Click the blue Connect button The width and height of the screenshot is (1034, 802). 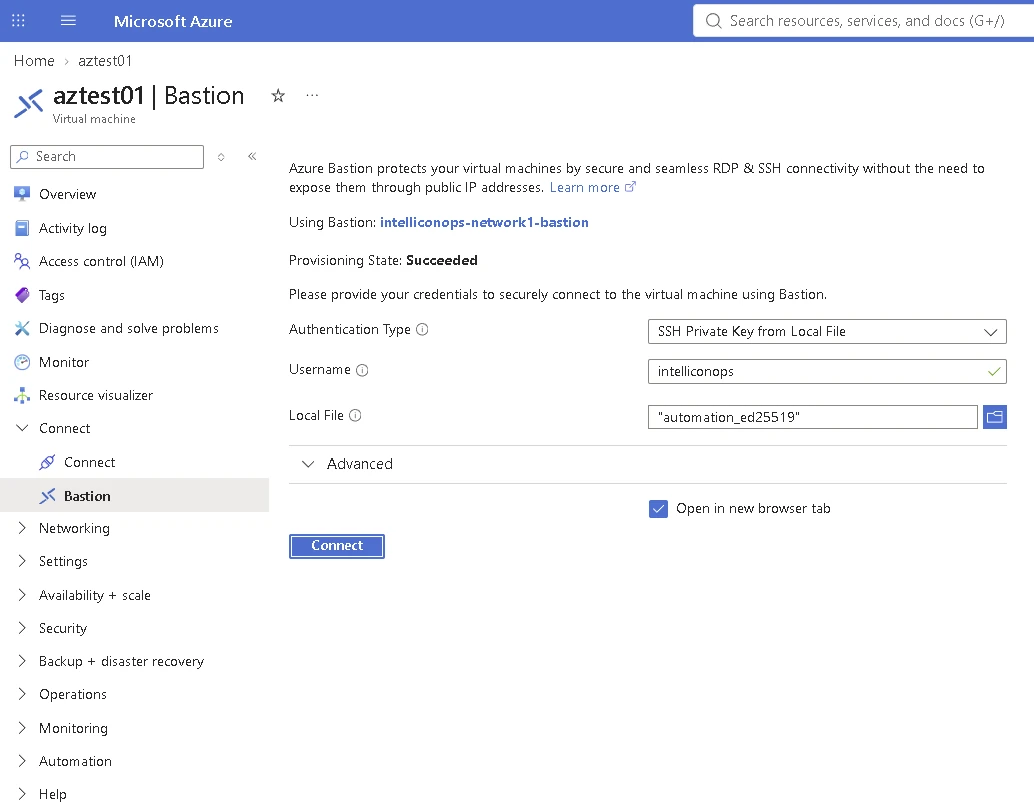click(336, 546)
